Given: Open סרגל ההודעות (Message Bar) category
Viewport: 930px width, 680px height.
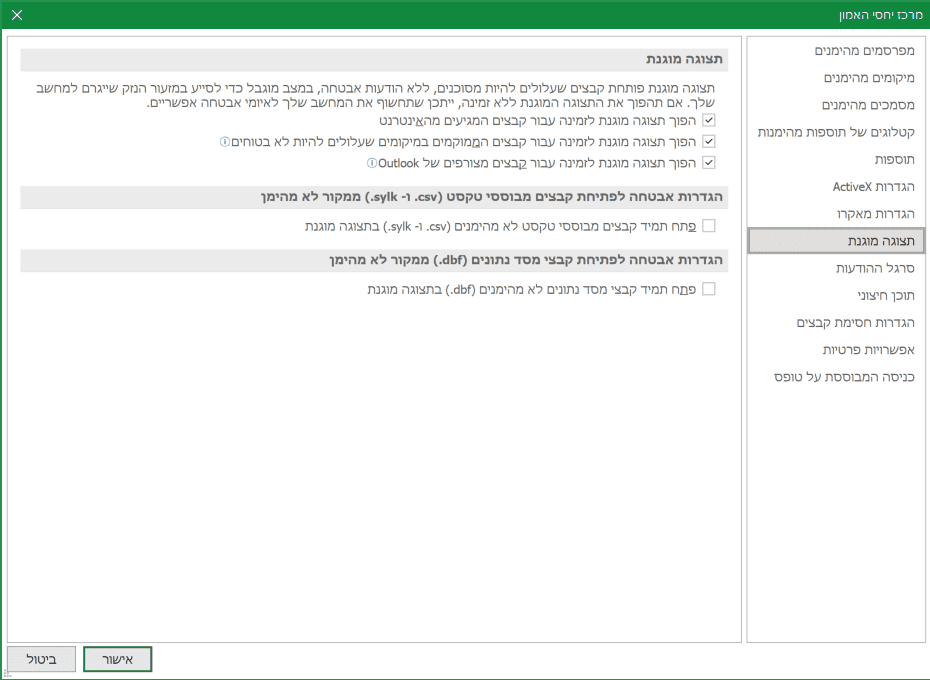Looking at the screenshot, I should (x=836, y=269).
